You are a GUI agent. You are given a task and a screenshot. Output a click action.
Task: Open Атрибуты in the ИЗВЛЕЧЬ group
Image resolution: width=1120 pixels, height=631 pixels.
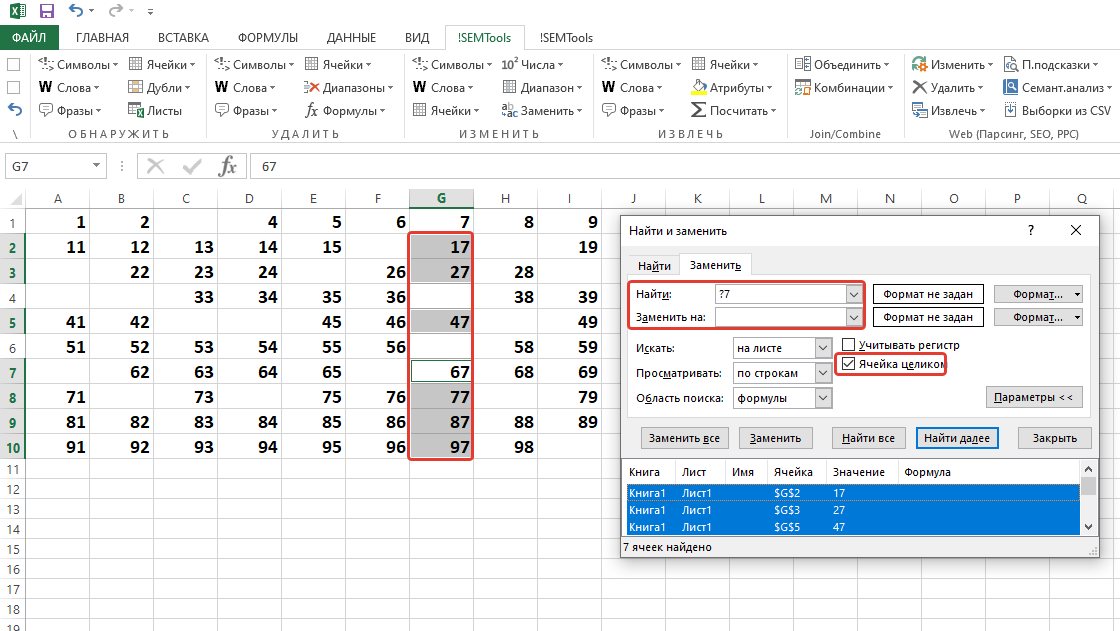(732, 87)
